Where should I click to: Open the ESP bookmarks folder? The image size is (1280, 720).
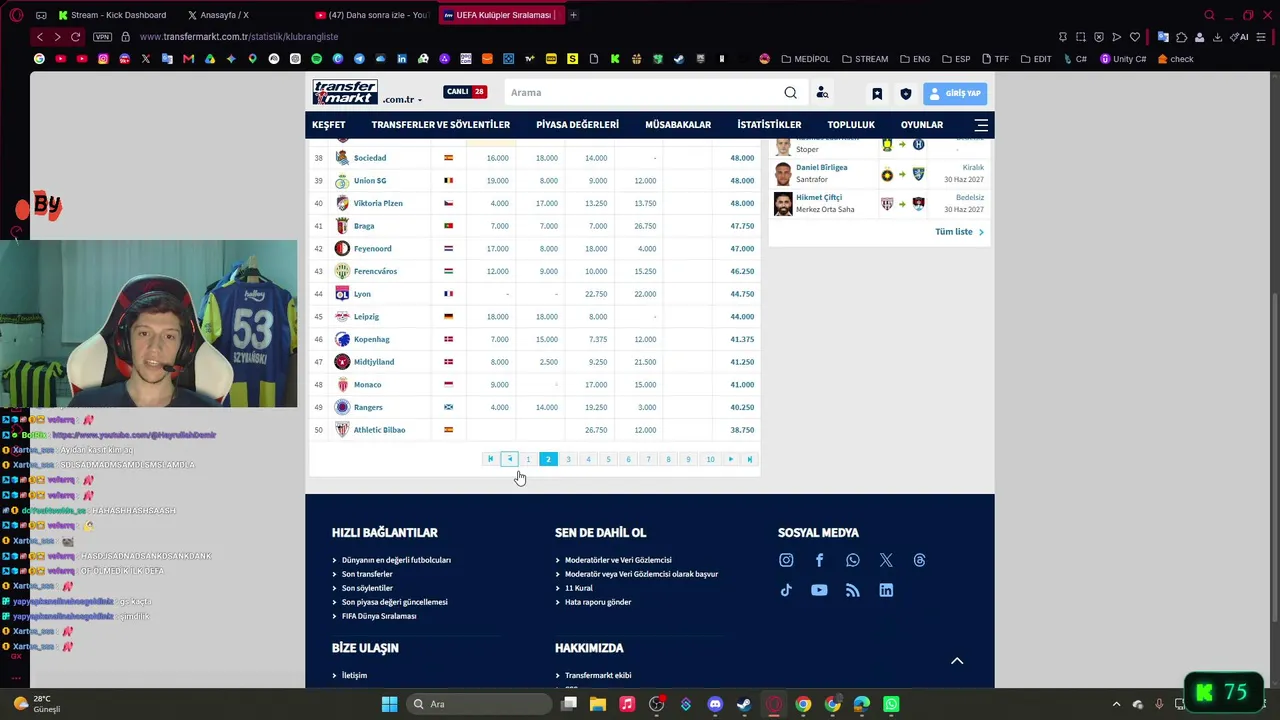coord(956,59)
